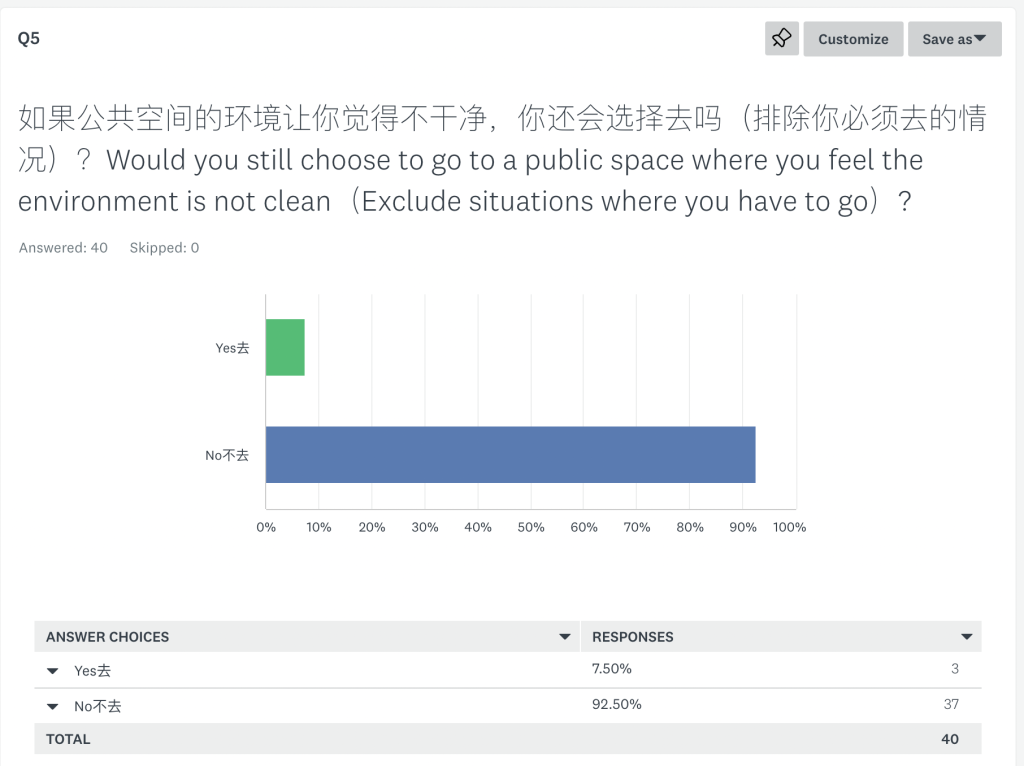The image size is (1024, 766).
Task: Click the RESPONSES column header
Action: [x=633, y=637]
